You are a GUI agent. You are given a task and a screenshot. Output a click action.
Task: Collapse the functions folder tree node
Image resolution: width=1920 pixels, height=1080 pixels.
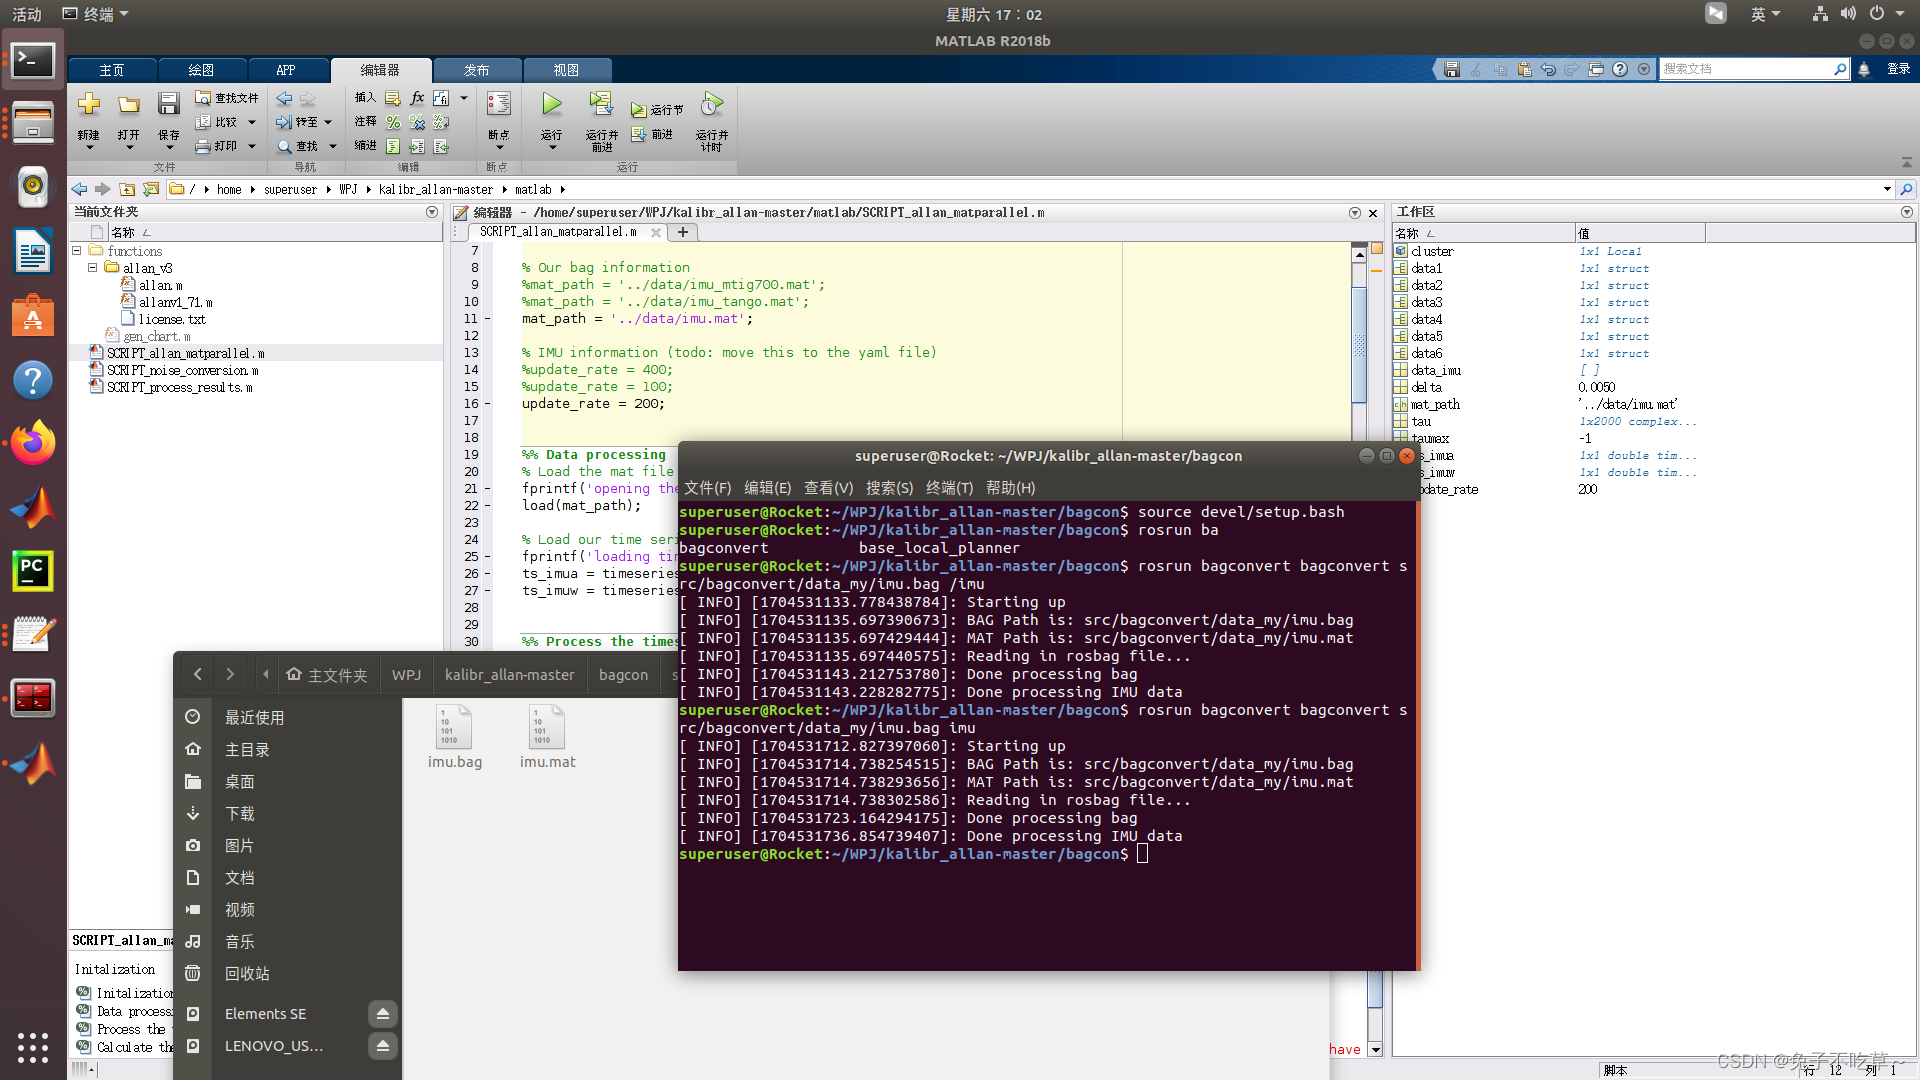tap(77, 251)
